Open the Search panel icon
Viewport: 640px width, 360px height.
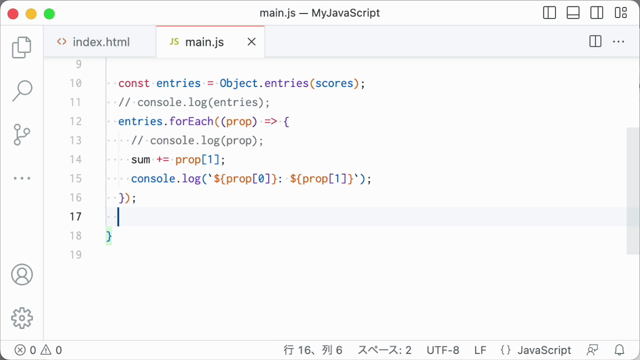click(22, 91)
